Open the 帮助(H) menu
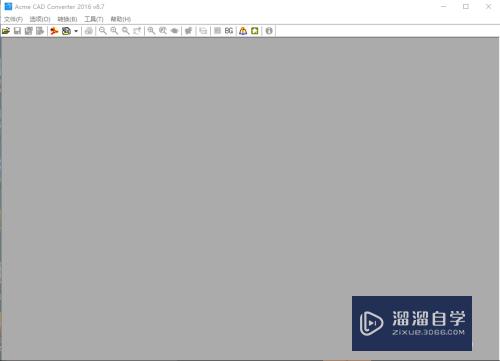The image size is (500, 361). pyautogui.click(x=121, y=19)
